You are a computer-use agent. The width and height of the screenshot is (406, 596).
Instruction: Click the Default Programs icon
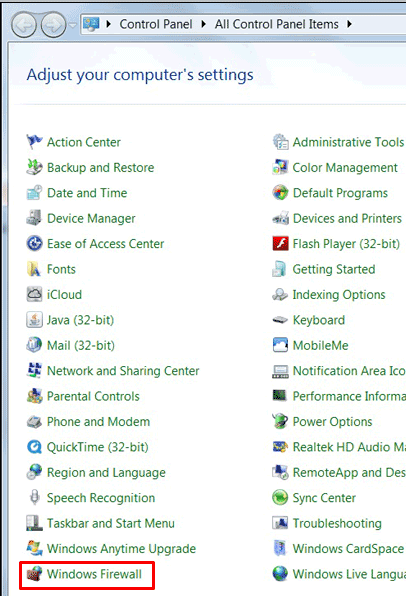(x=280, y=193)
